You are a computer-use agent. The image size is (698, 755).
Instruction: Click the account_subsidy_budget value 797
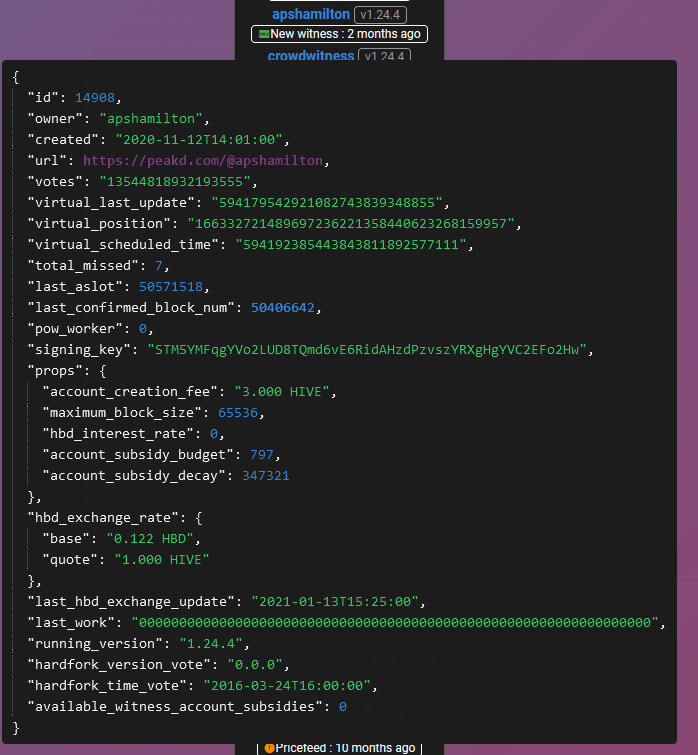pos(262,455)
